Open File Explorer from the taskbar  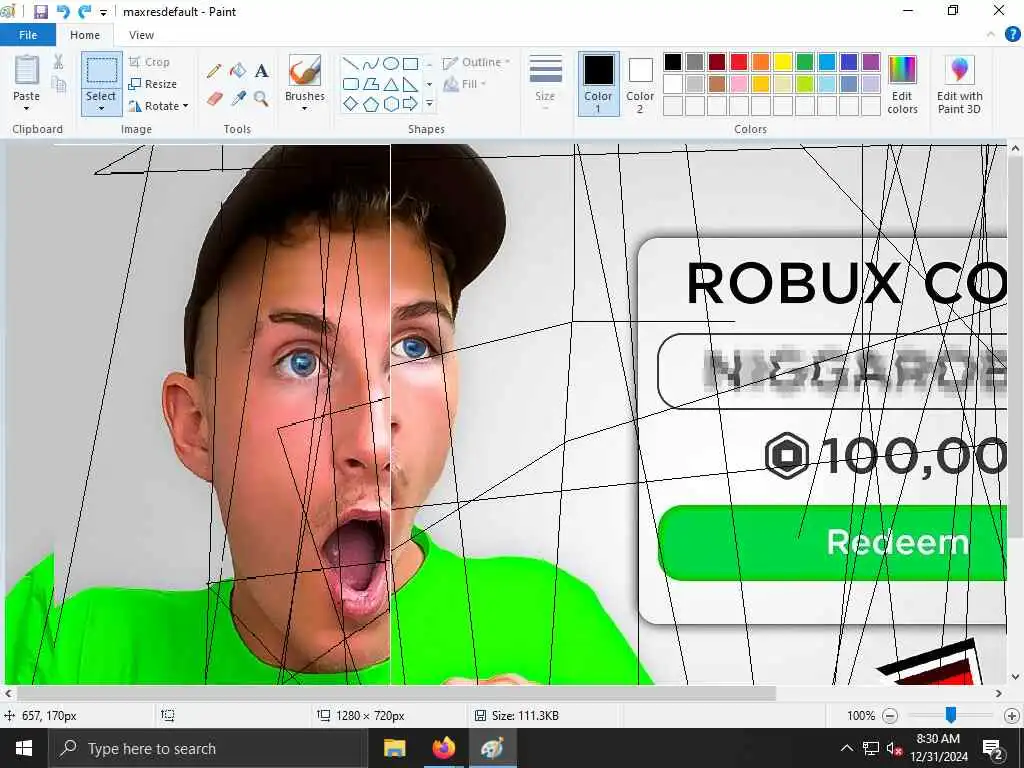[394, 748]
